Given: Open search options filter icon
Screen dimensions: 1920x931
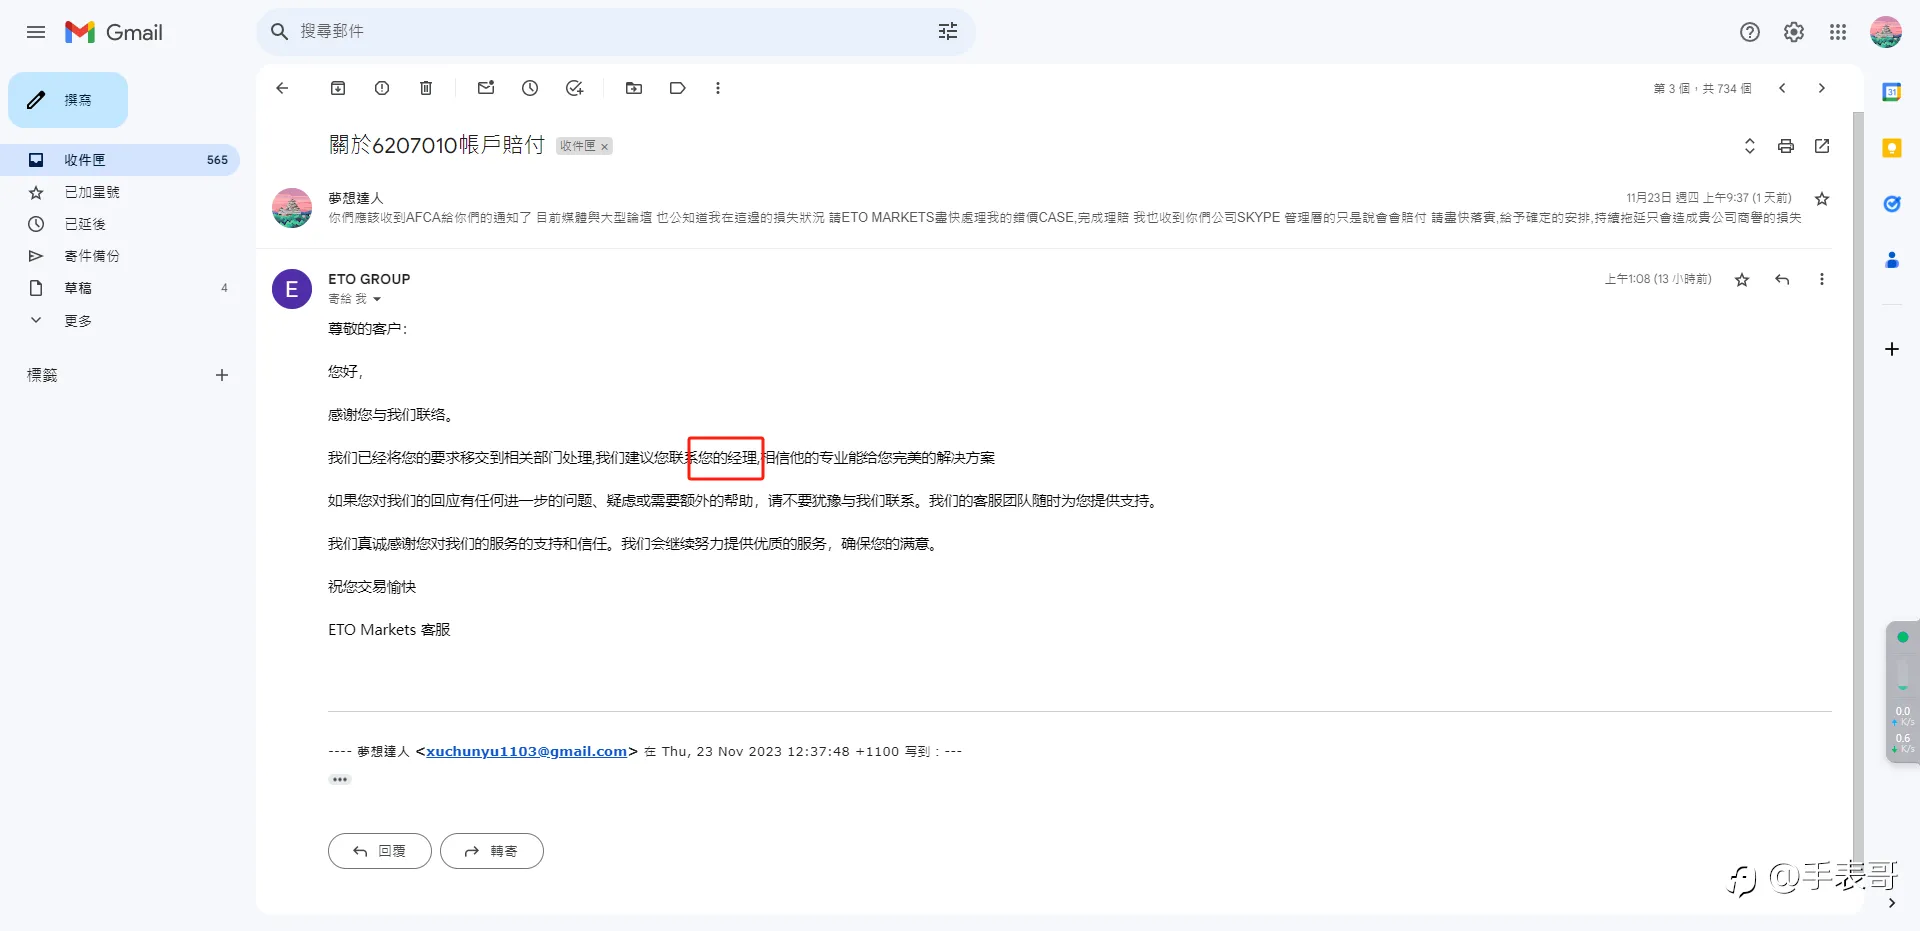Looking at the screenshot, I should coord(948,31).
